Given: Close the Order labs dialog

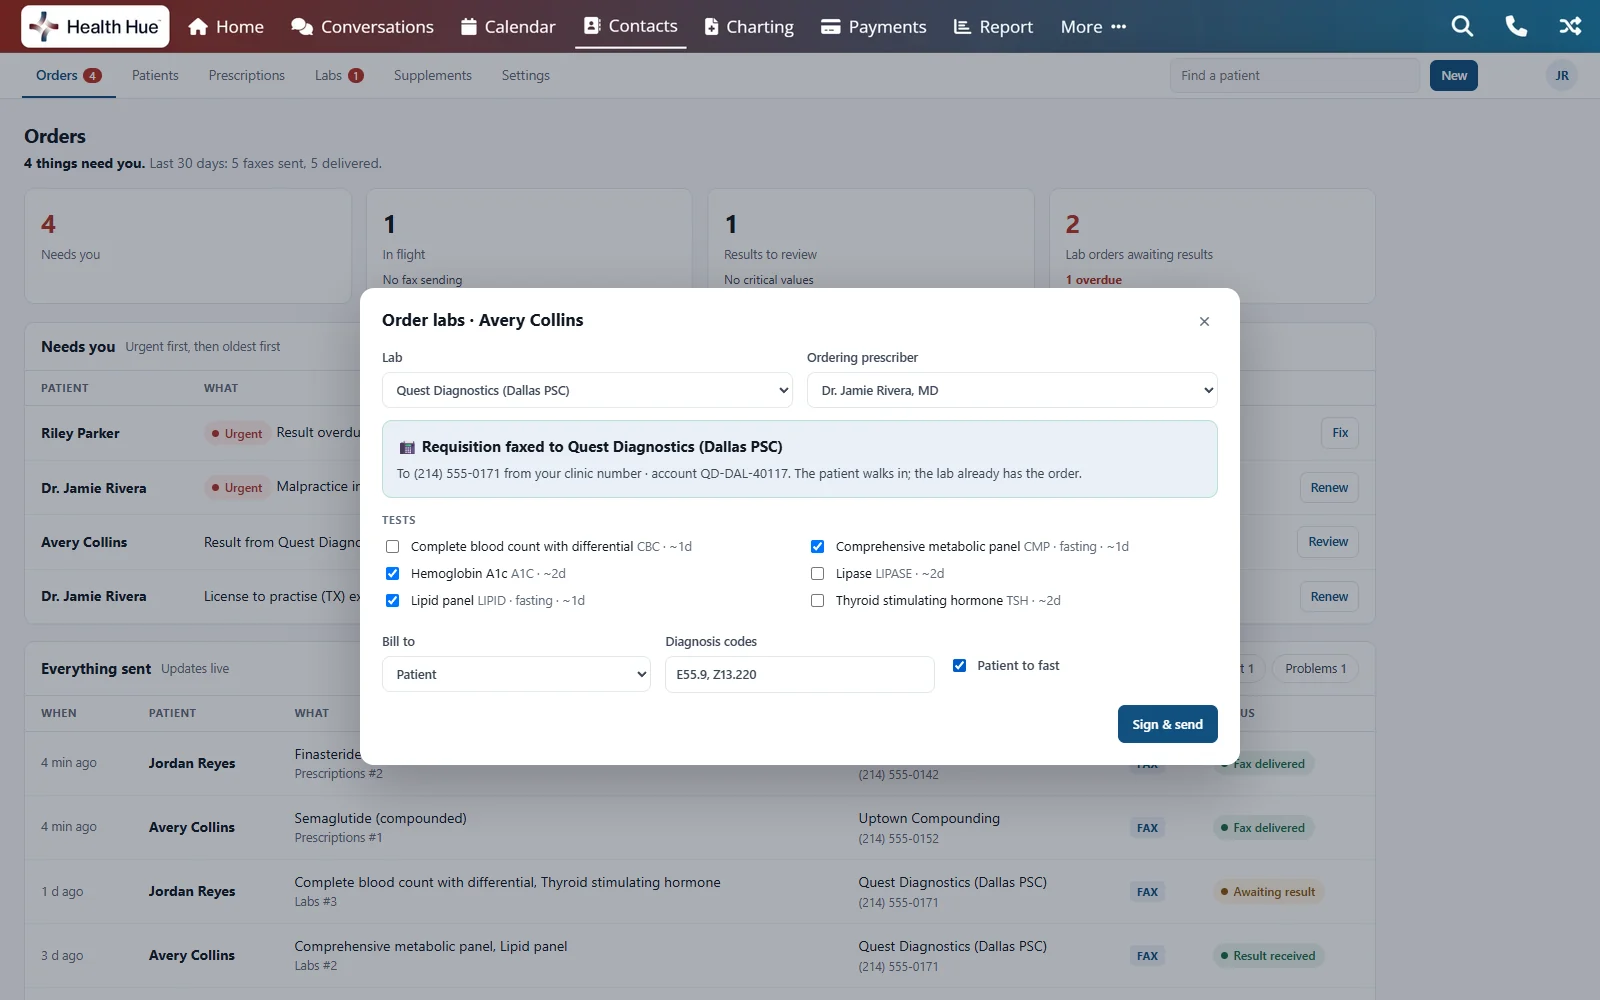Looking at the screenshot, I should [x=1204, y=321].
